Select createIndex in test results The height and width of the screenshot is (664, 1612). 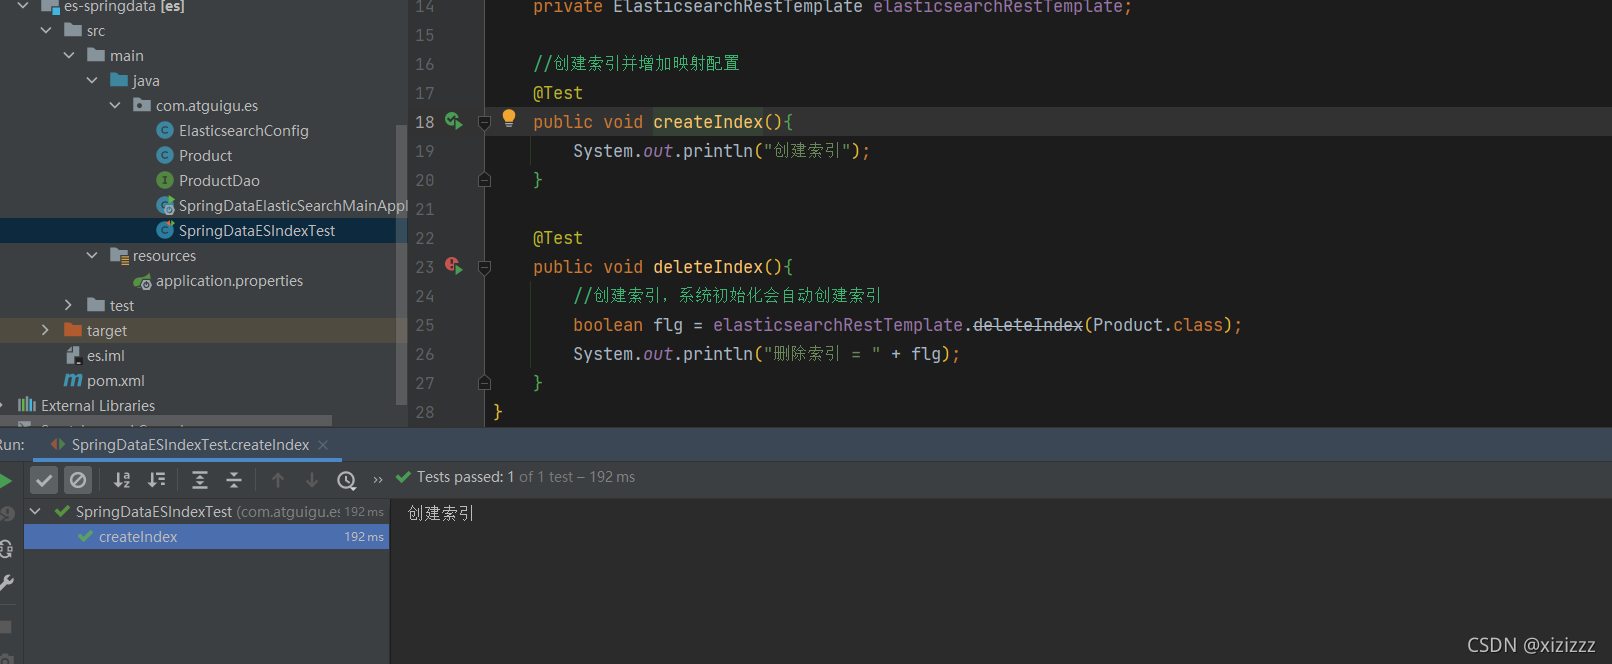[206, 537]
